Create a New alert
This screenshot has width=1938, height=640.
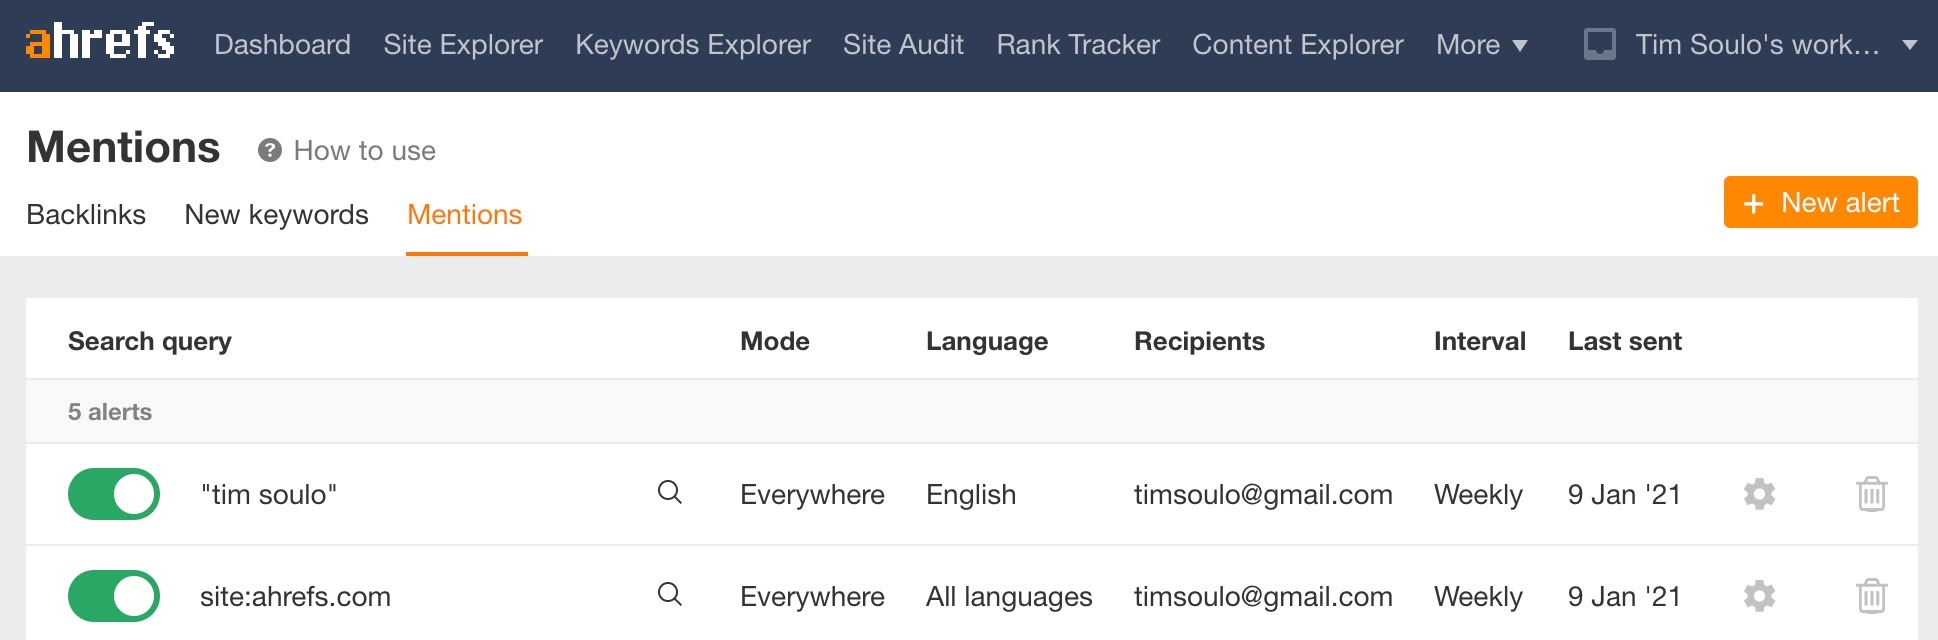click(1819, 202)
